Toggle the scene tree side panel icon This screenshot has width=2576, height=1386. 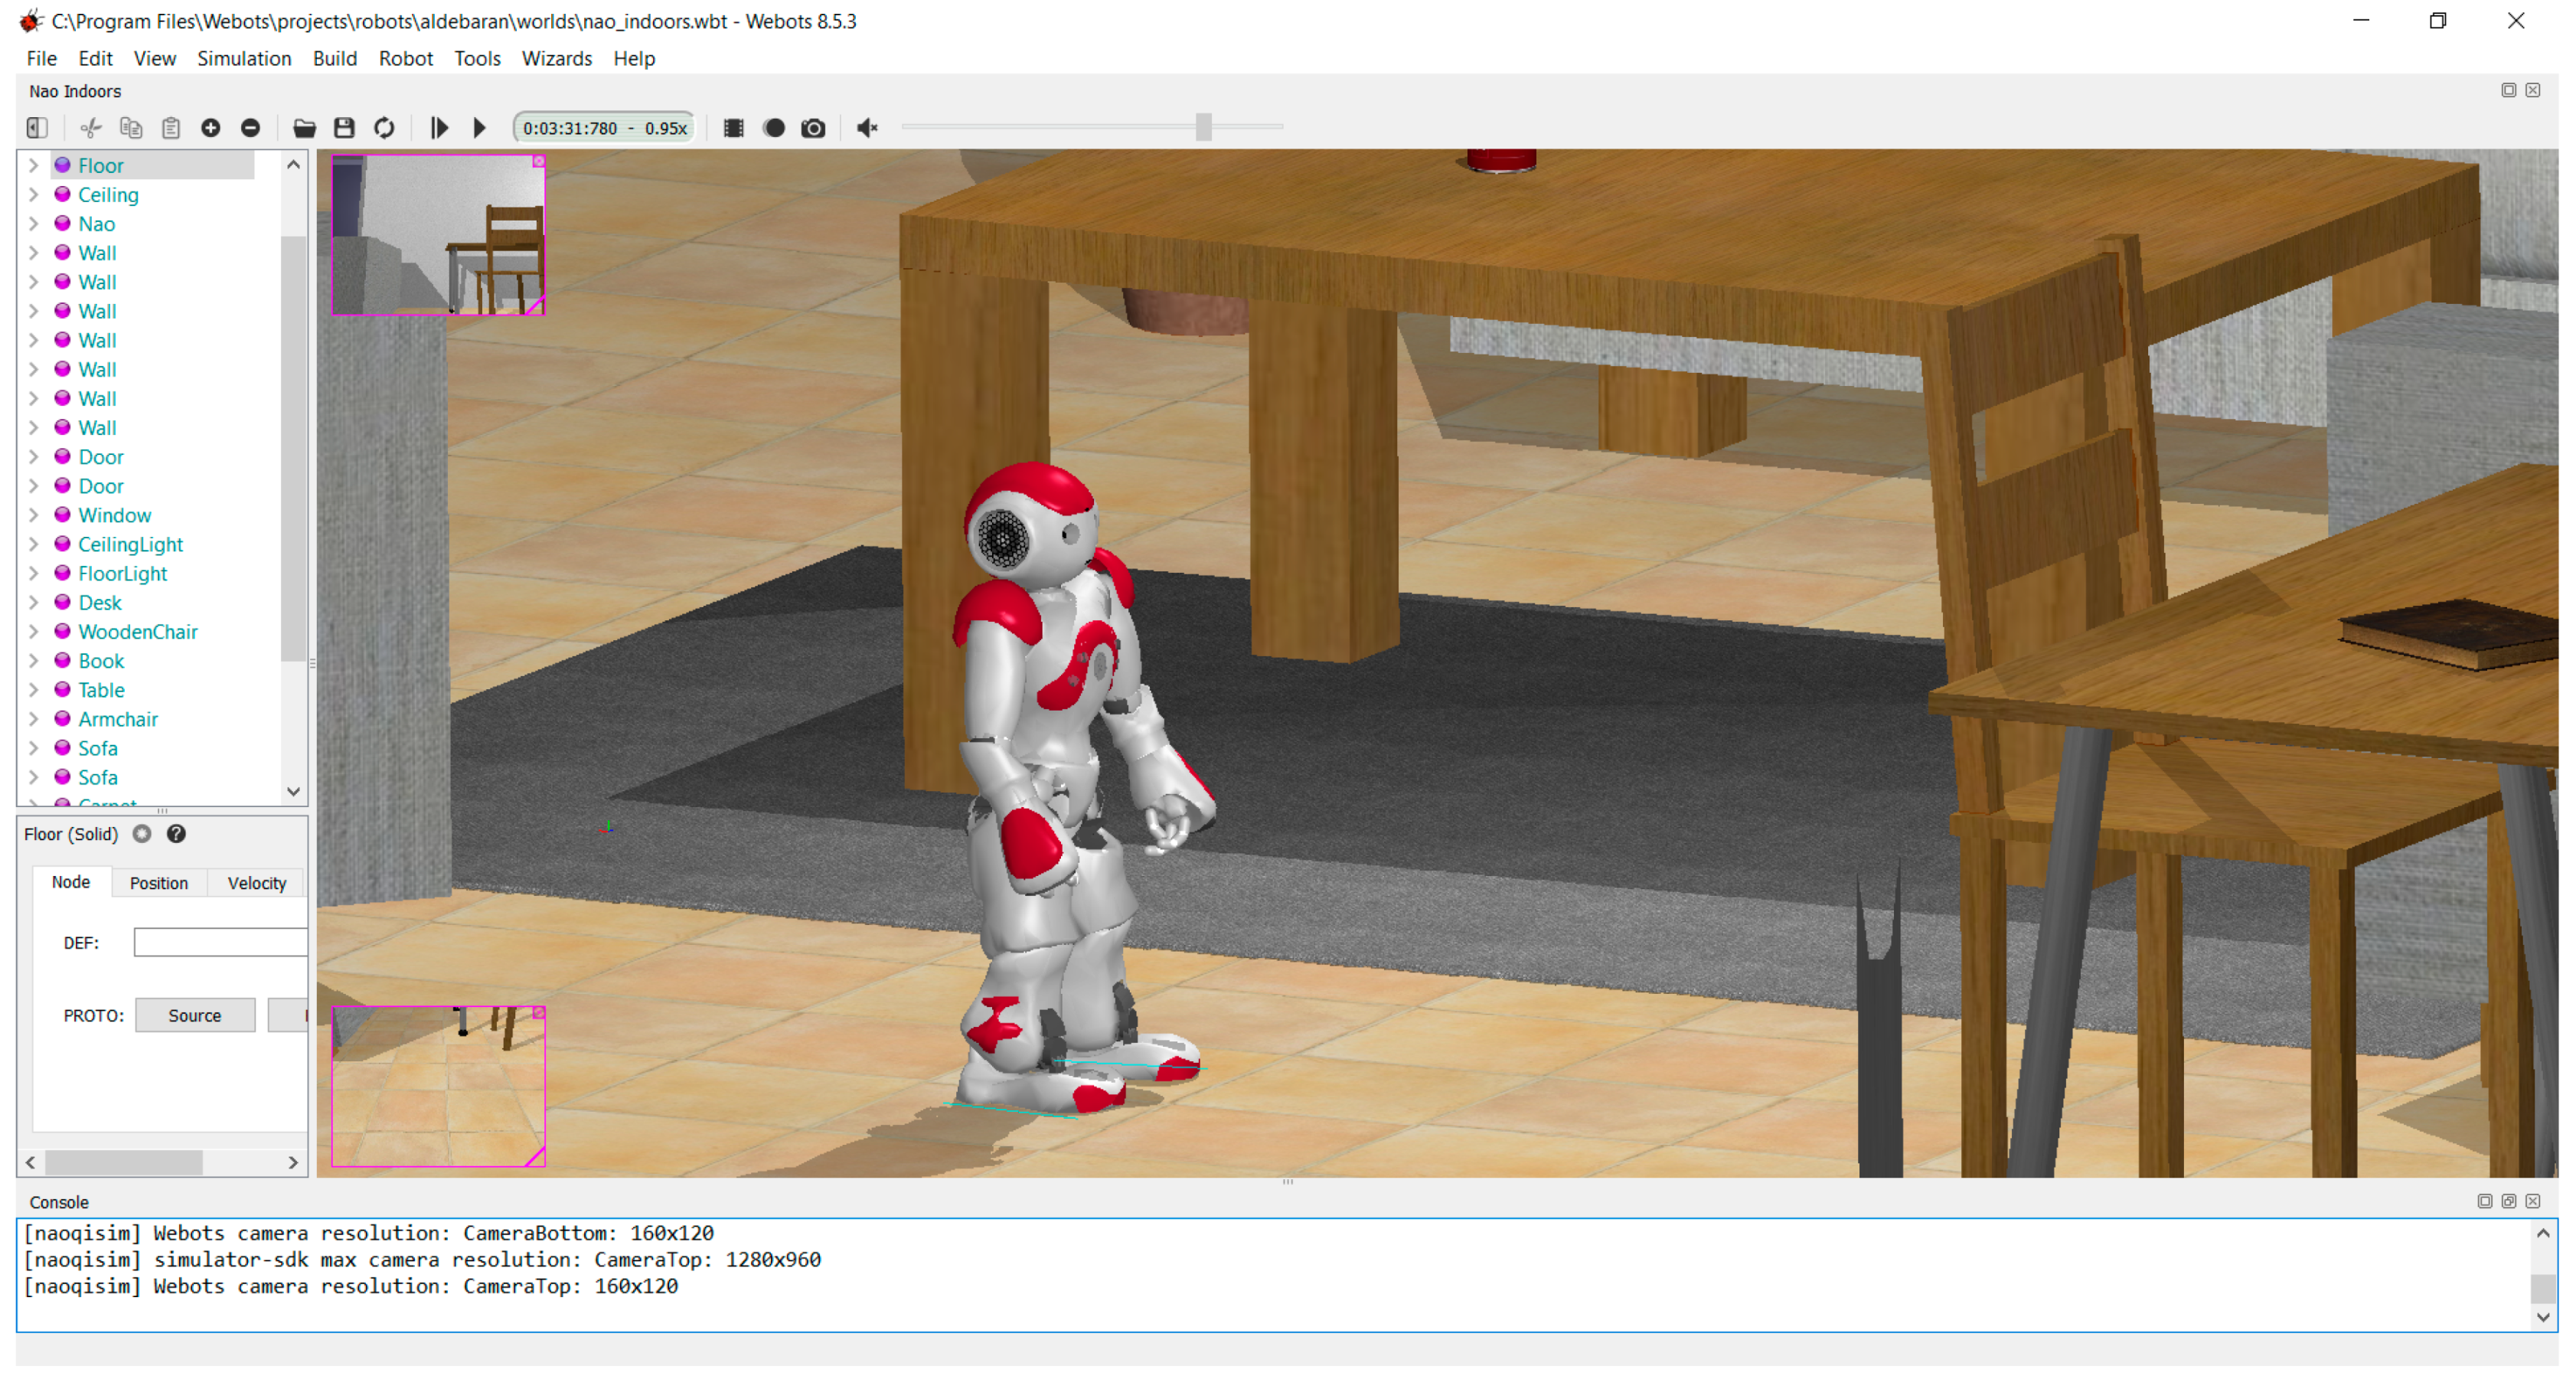click(37, 128)
